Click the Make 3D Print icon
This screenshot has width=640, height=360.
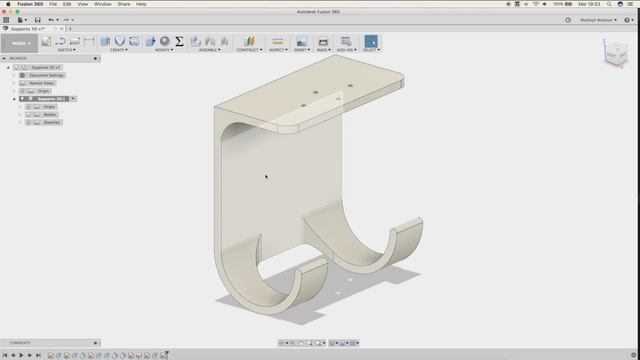[323, 41]
